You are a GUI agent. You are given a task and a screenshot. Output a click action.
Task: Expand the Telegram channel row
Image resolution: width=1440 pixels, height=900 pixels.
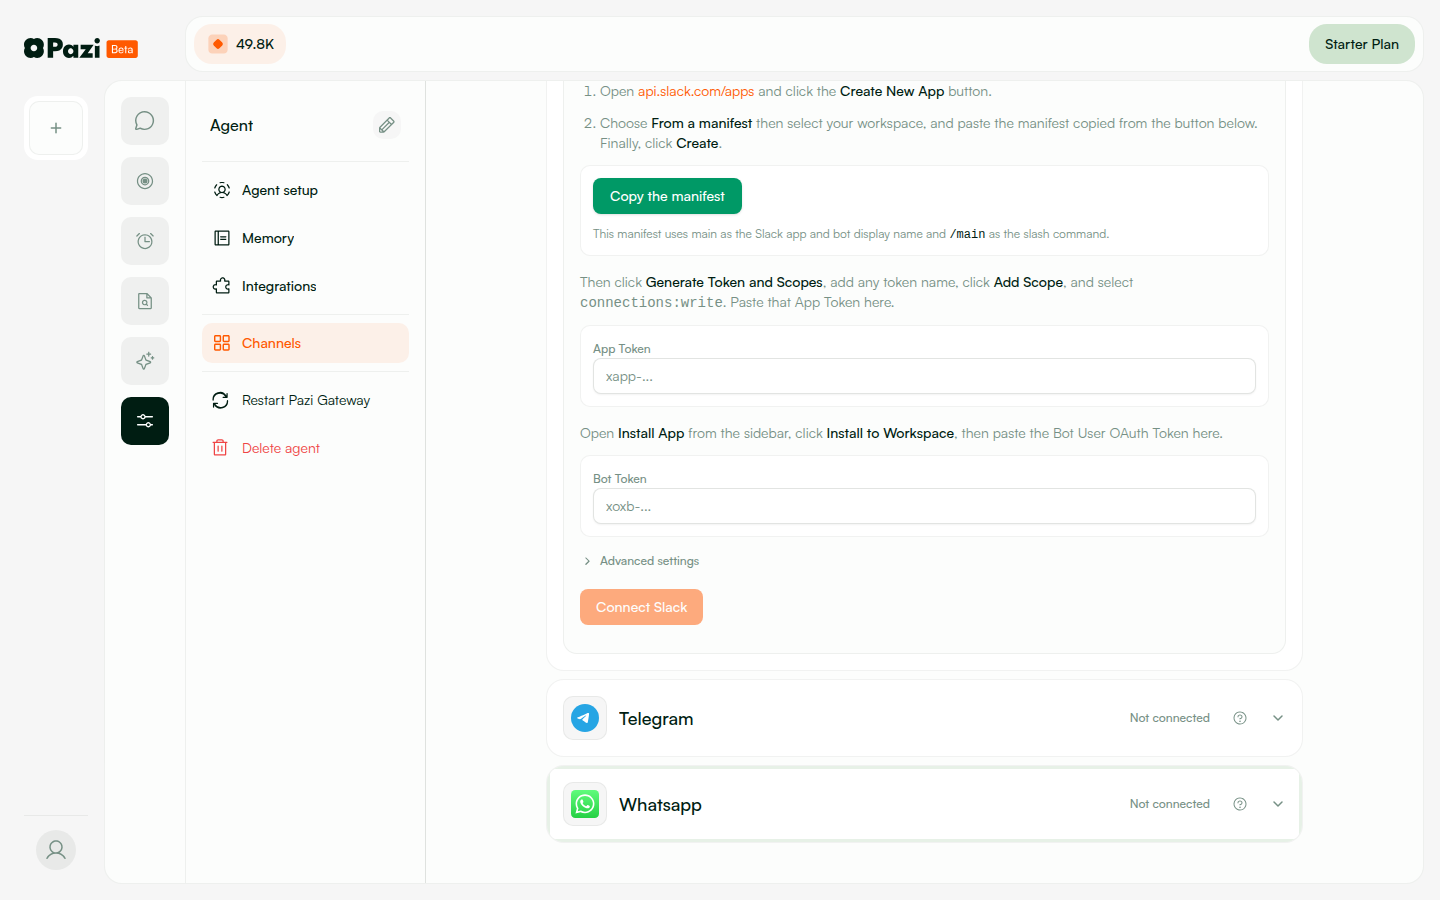[x=1277, y=717]
